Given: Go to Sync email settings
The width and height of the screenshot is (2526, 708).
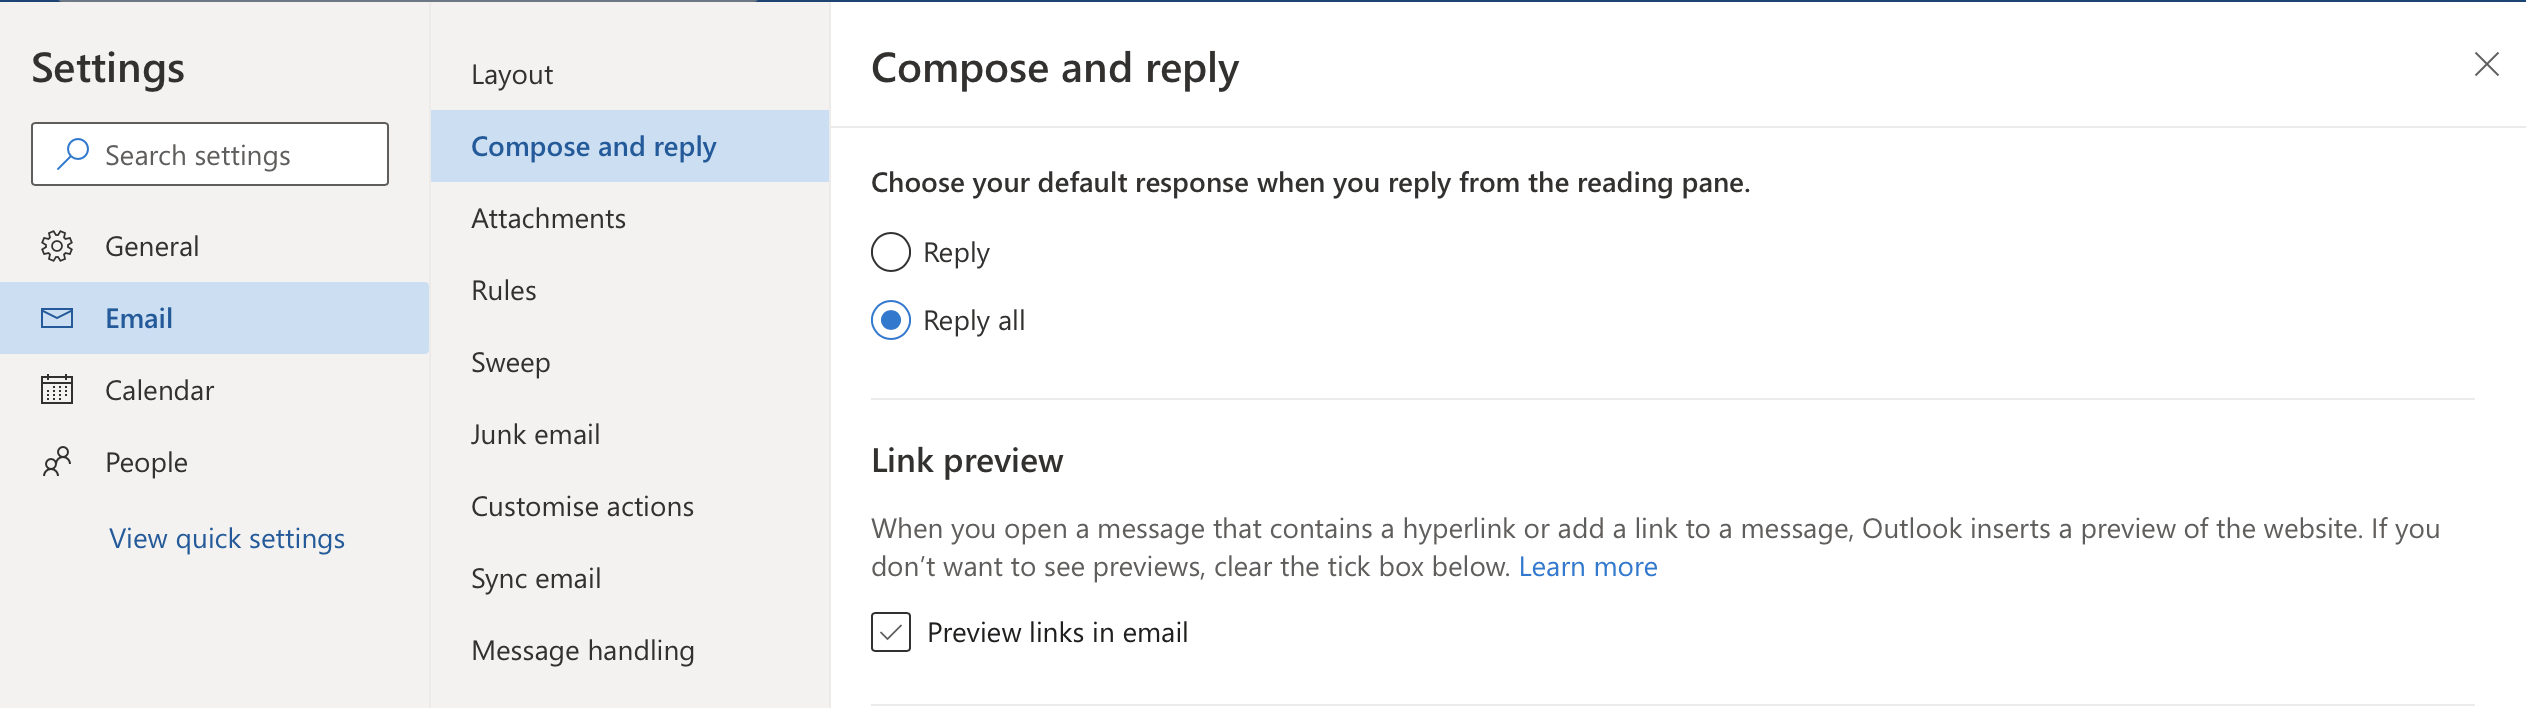Looking at the screenshot, I should coord(536,579).
